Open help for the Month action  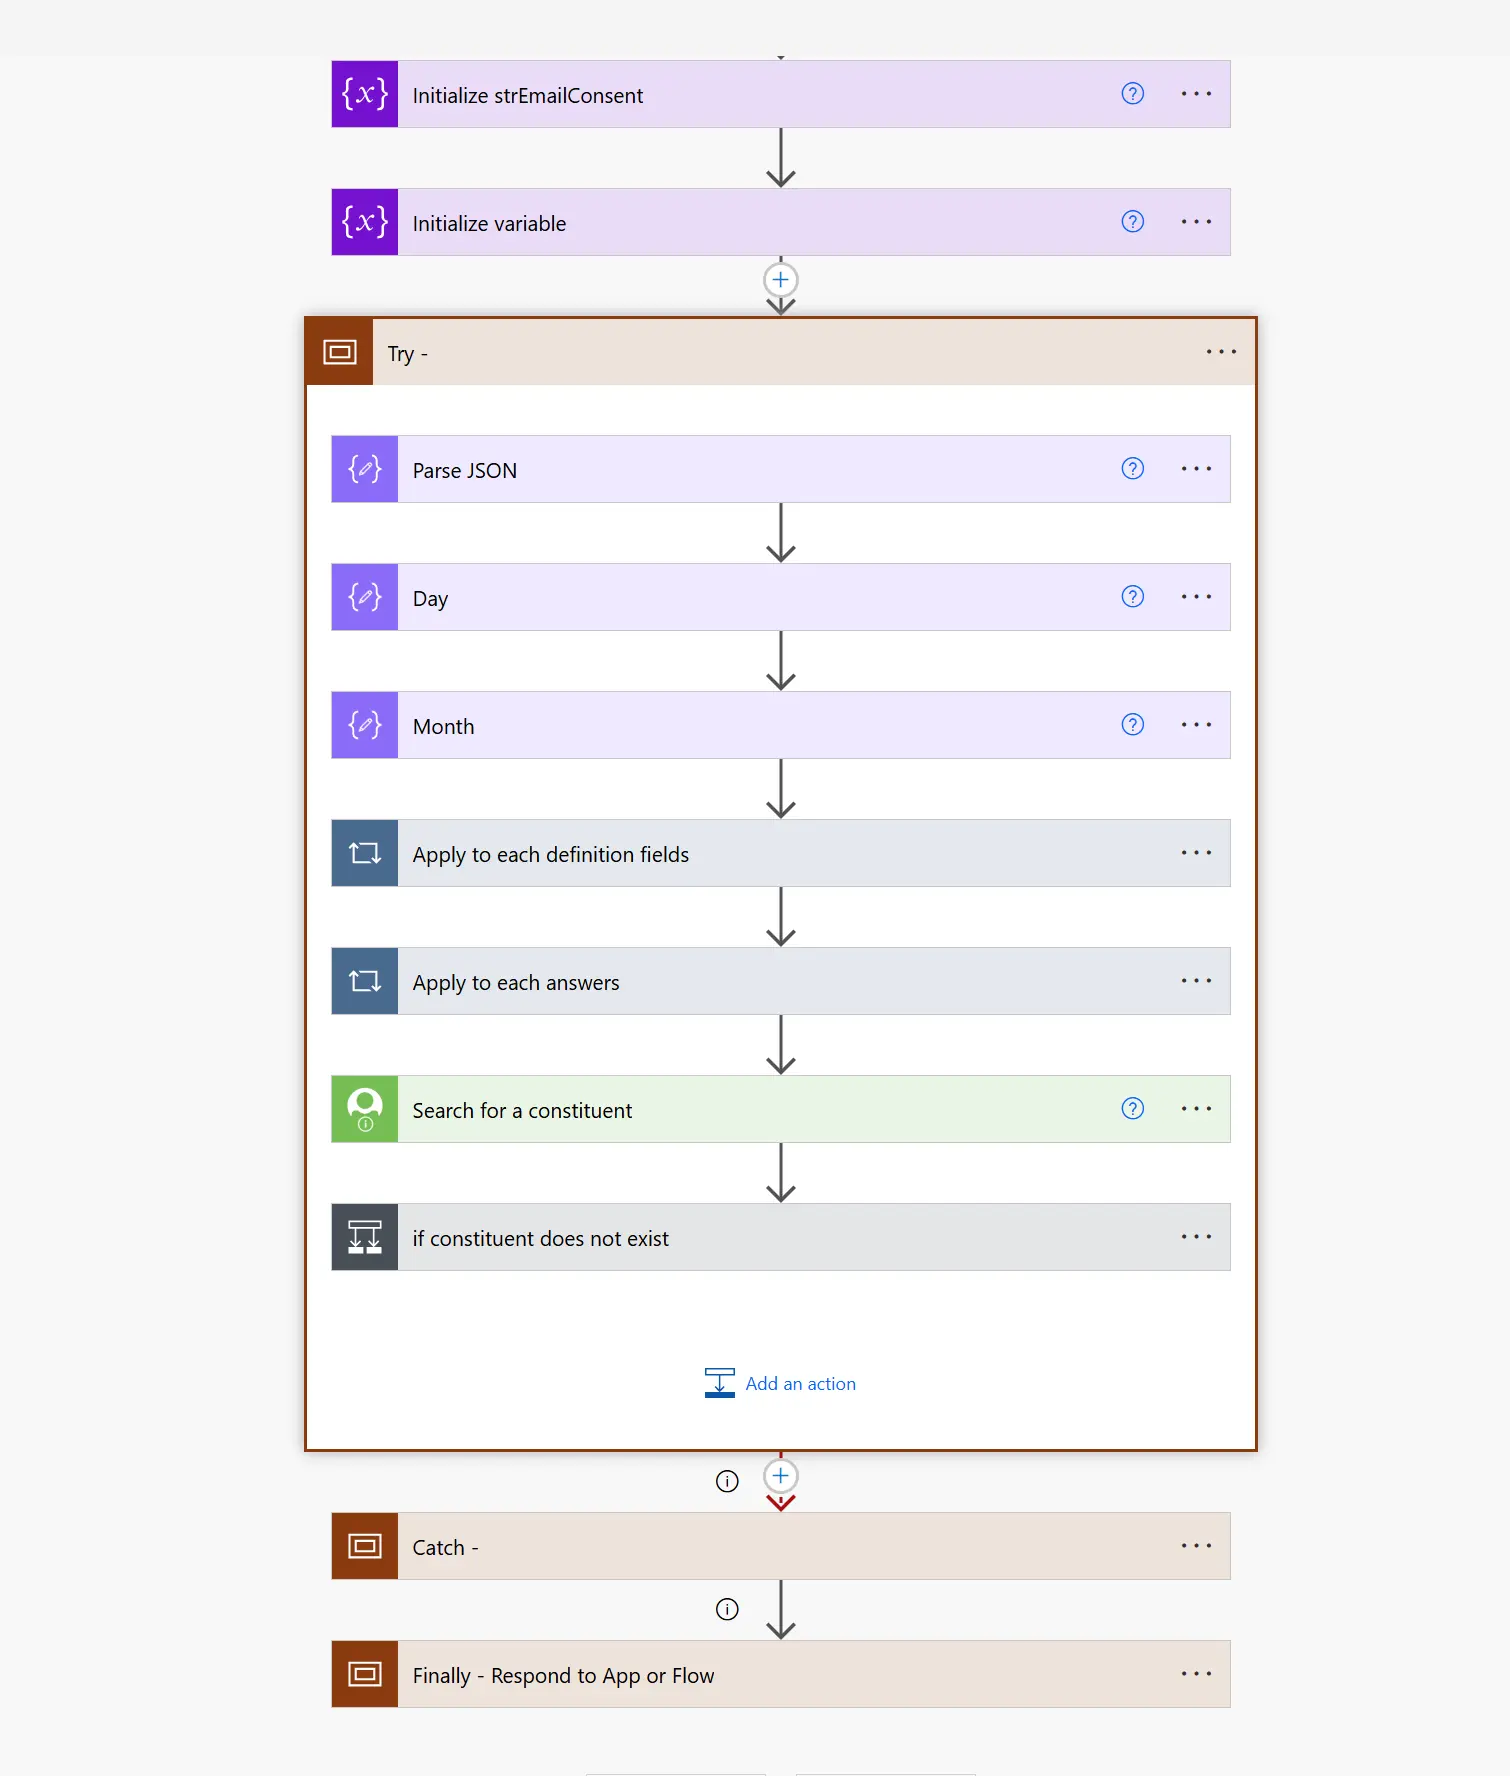[x=1132, y=725]
